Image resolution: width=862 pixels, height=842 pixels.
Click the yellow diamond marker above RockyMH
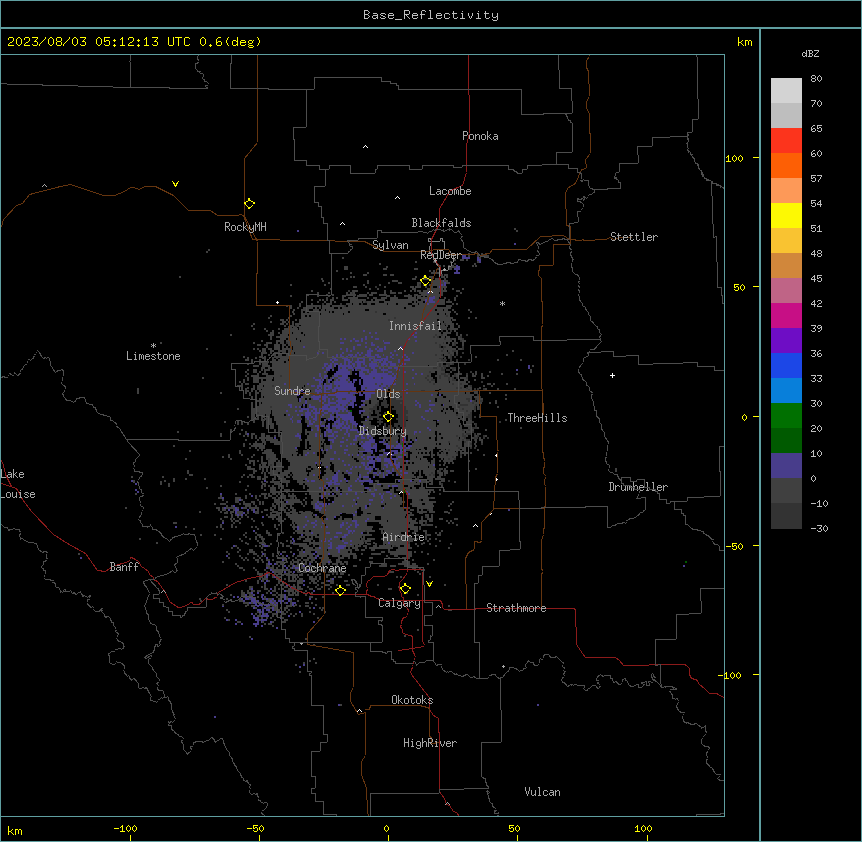(250, 204)
